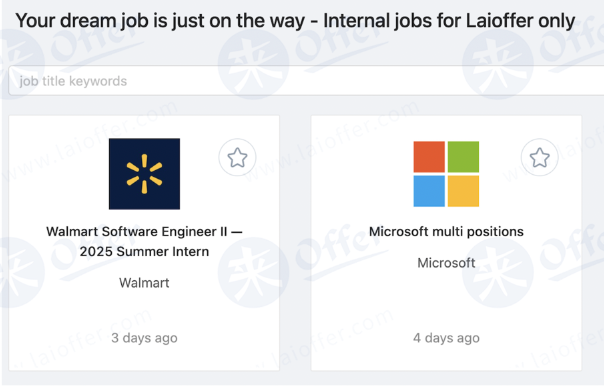Click the 4 days ago timestamp
The width and height of the screenshot is (604, 386).
pyautogui.click(x=446, y=338)
